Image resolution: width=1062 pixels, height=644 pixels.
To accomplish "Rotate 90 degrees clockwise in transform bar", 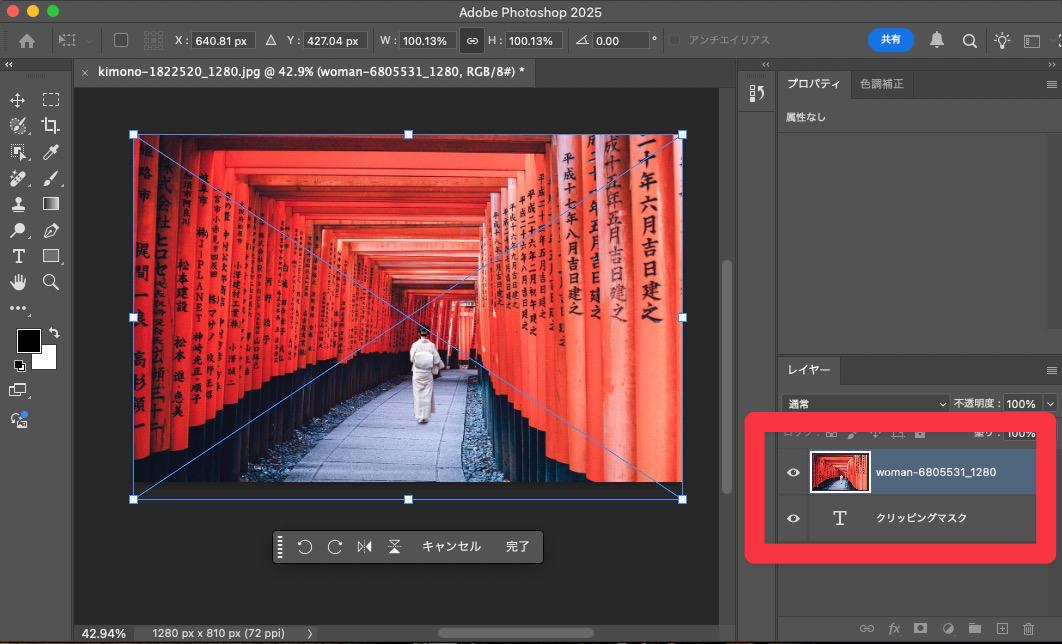I will [x=335, y=546].
